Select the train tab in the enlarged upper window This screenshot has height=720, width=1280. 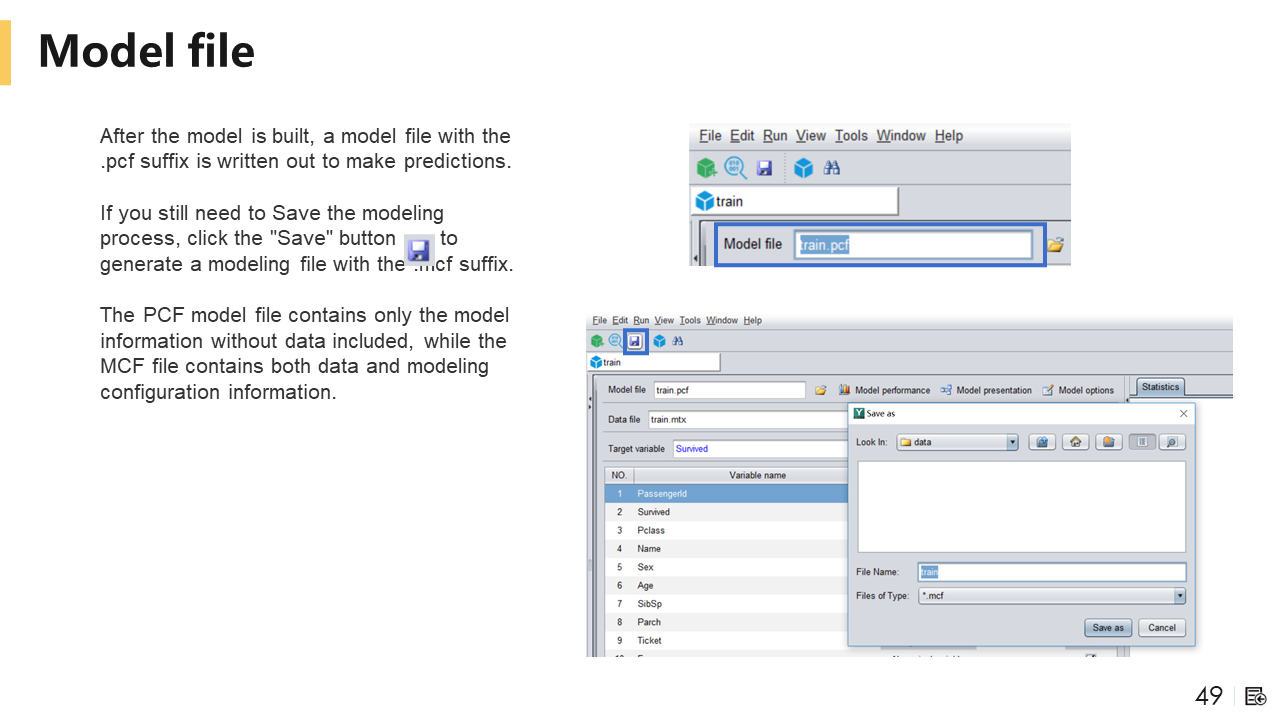click(795, 201)
